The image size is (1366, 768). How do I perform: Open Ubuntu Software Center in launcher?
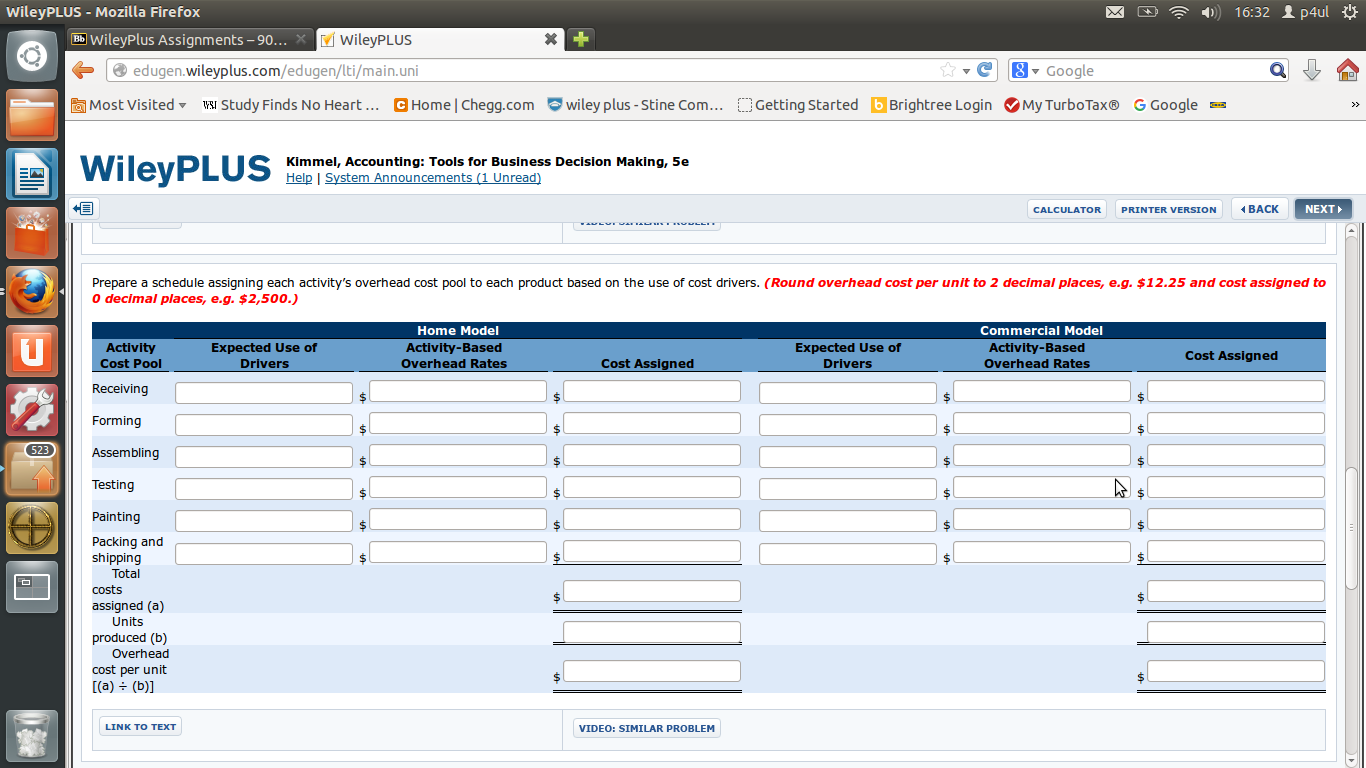click(32, 233)
